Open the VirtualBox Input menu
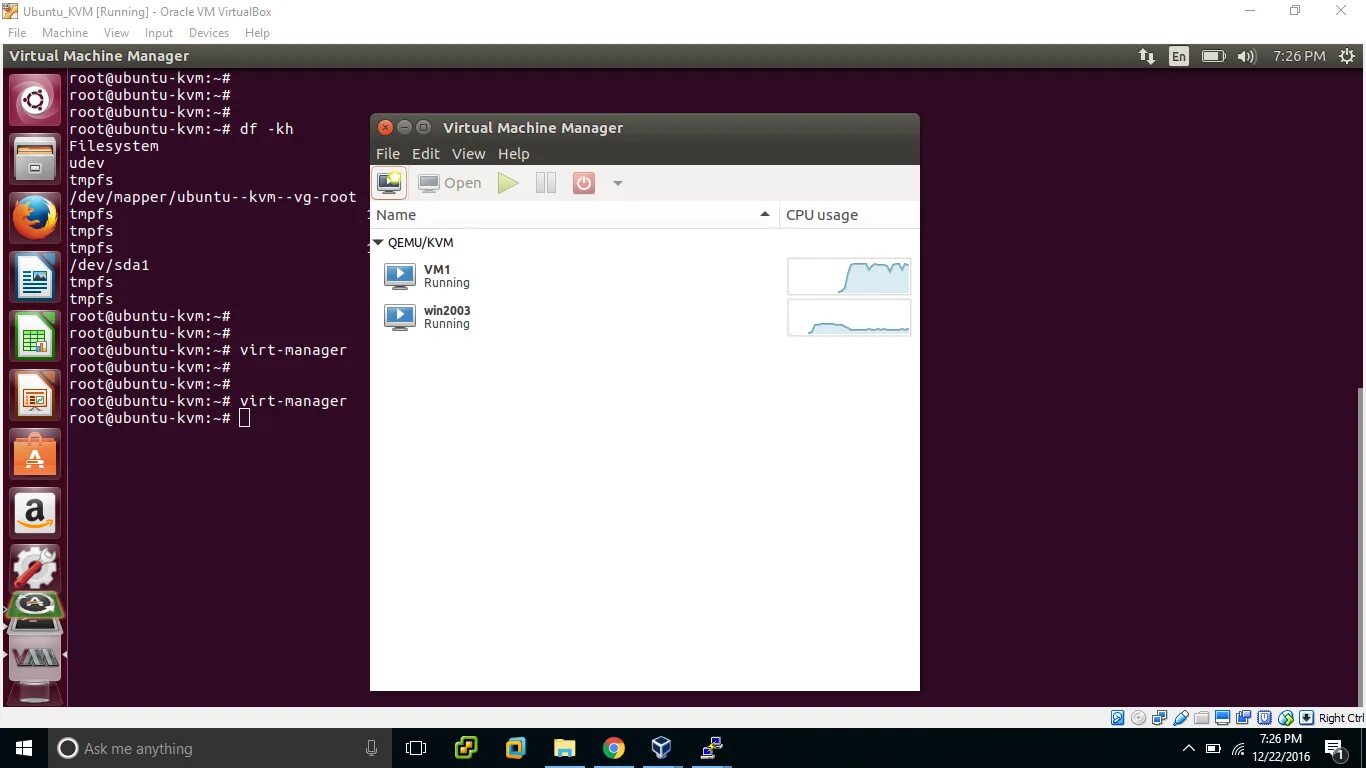1366x768 pixels. click(159, 33)
